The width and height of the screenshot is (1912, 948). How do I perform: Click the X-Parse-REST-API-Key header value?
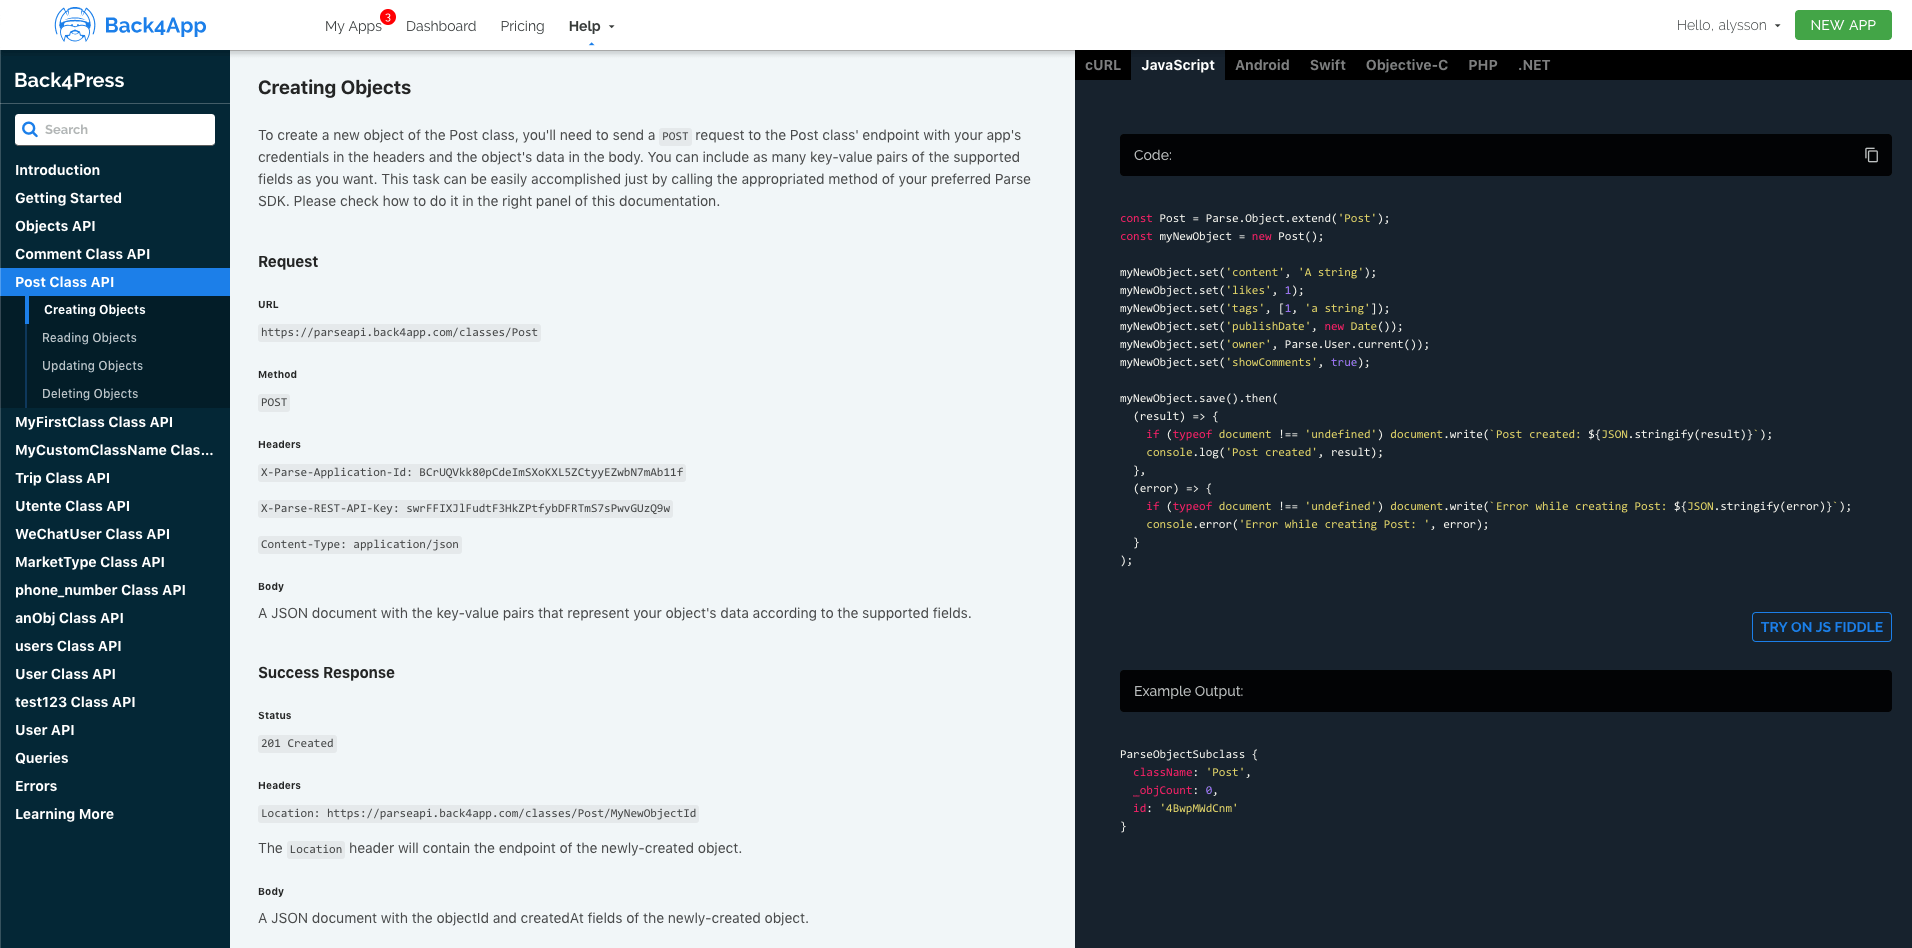pos(465,508)
